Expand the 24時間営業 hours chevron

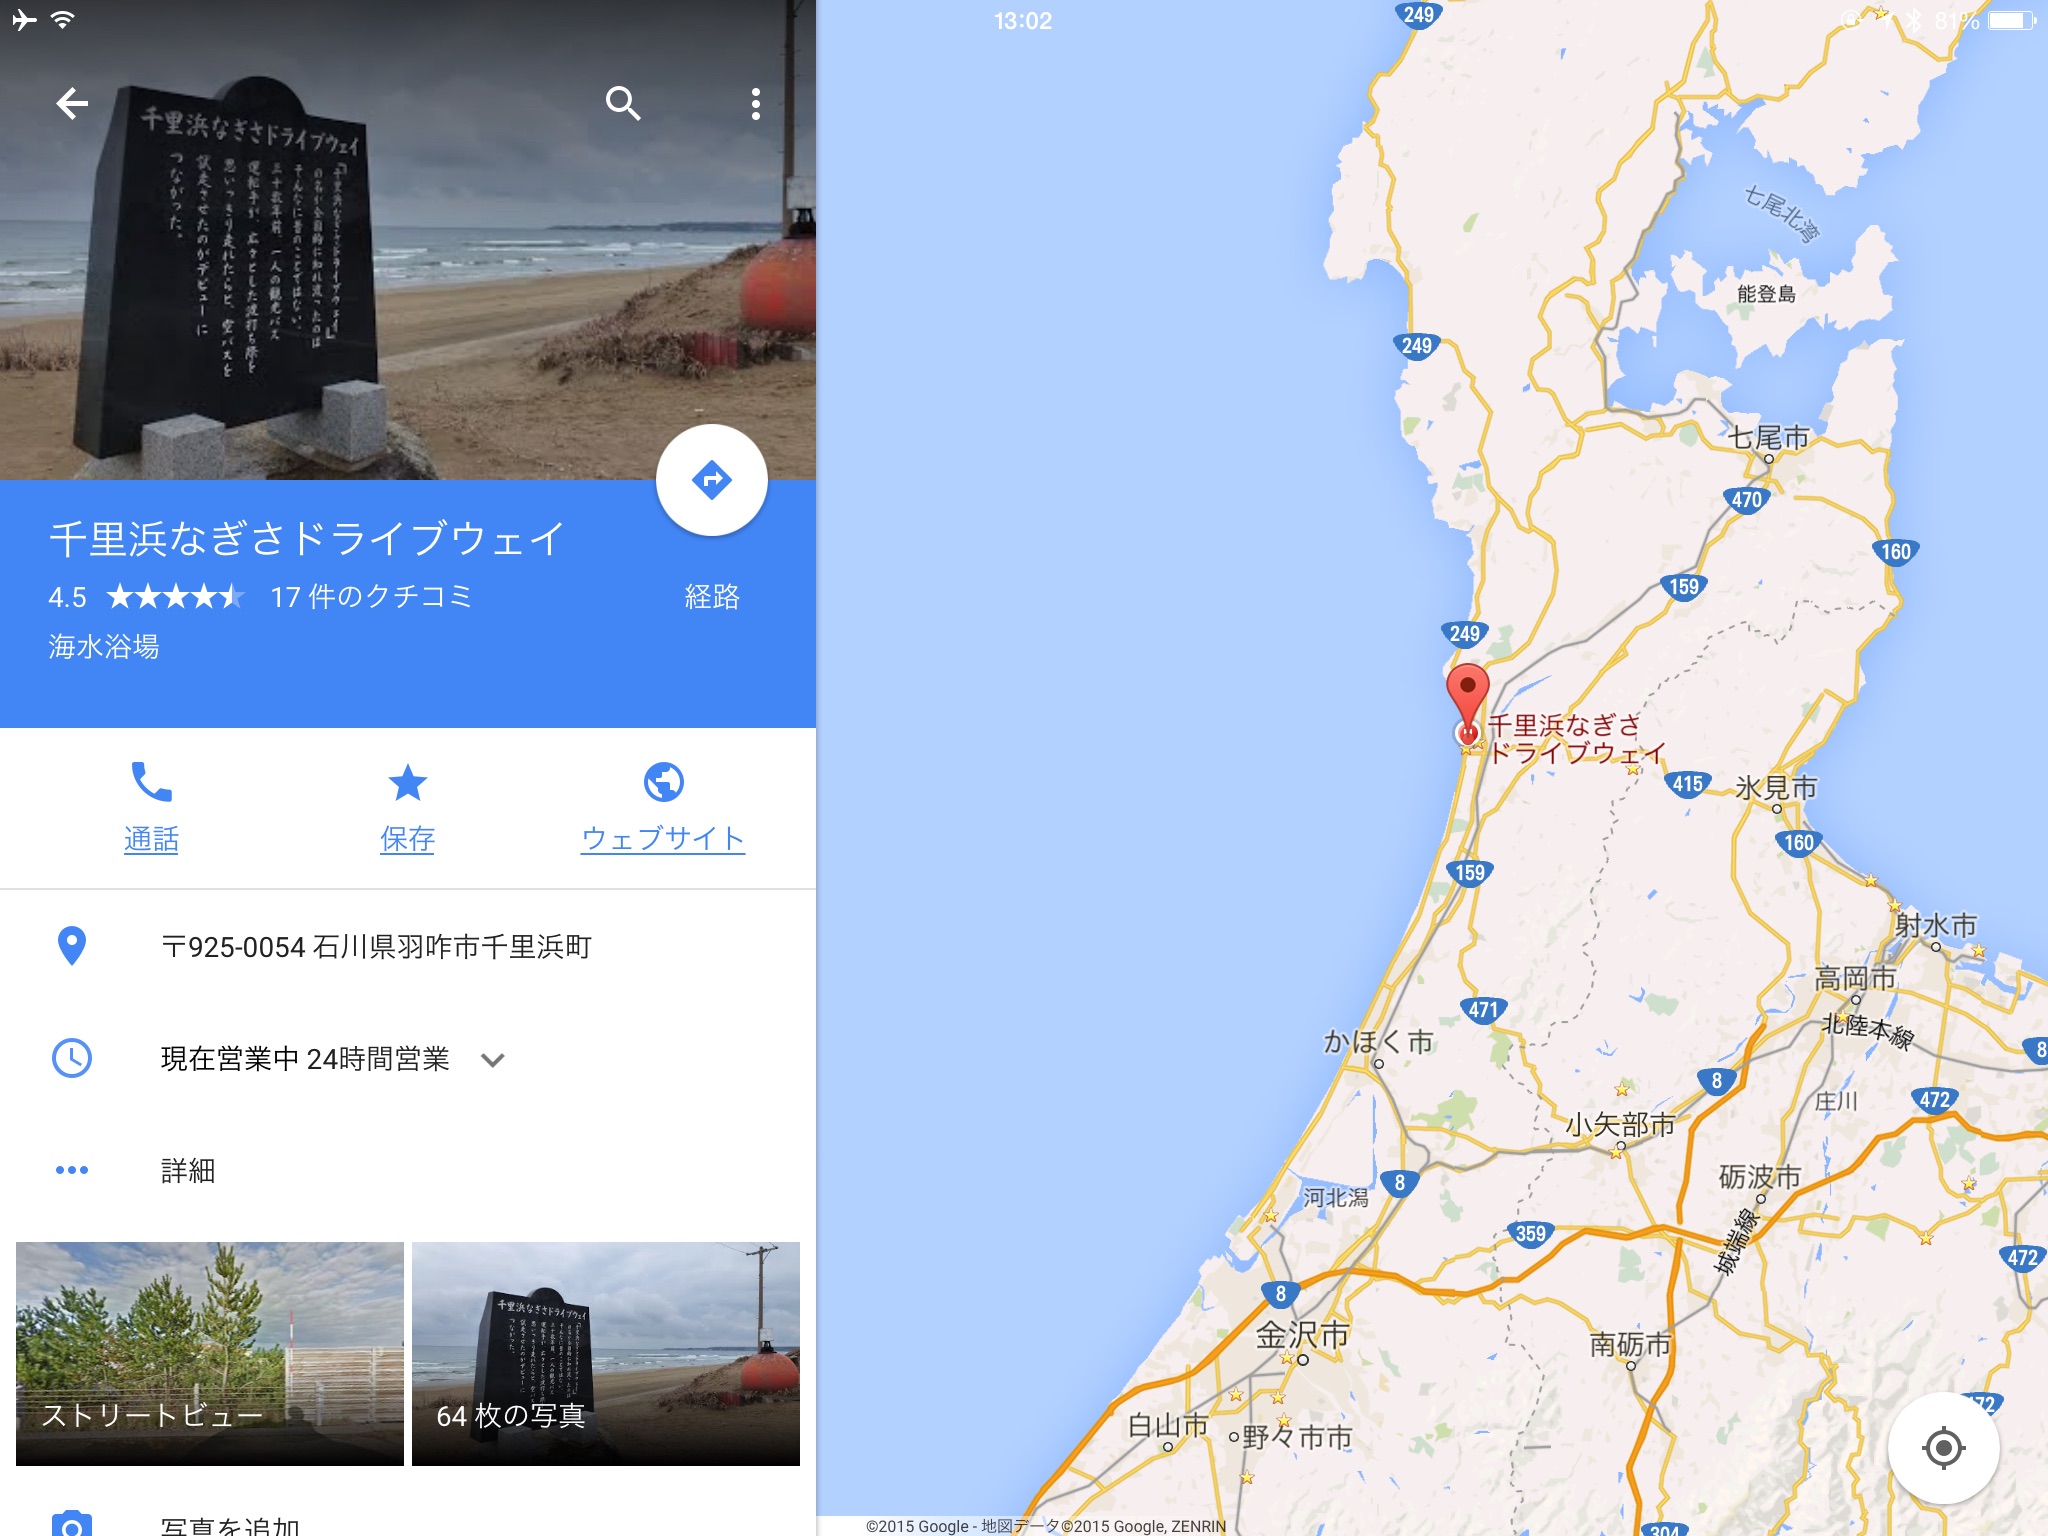tap(493, 1059)
